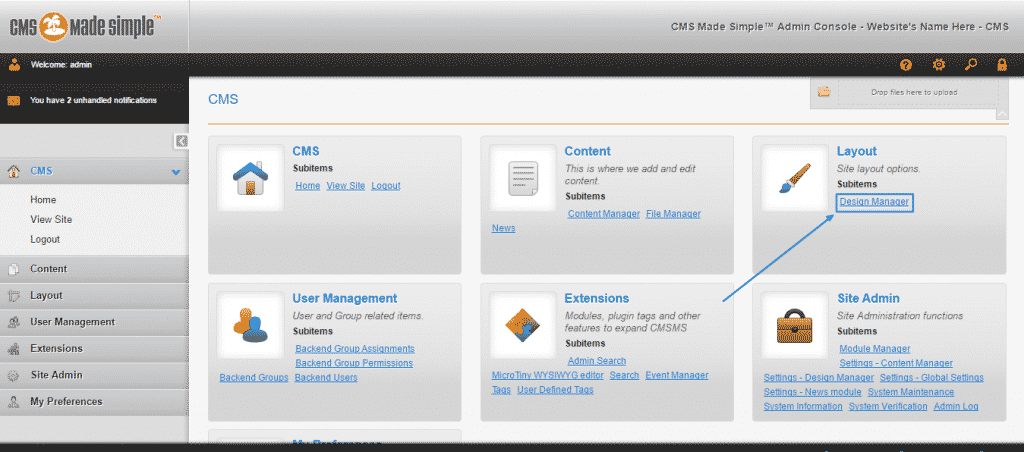Click the User Management icon in sidebar
1024x452 pixels.
pos(13,322)
